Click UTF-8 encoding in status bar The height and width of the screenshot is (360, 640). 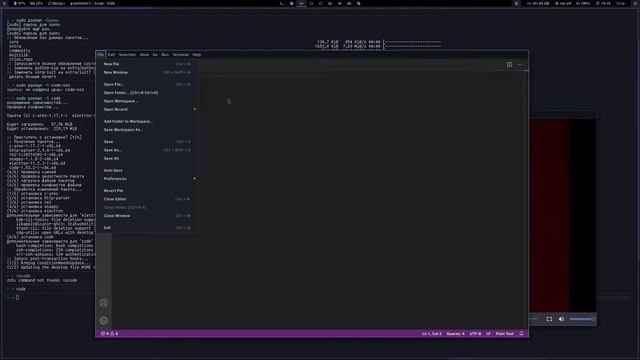[475, 333]
